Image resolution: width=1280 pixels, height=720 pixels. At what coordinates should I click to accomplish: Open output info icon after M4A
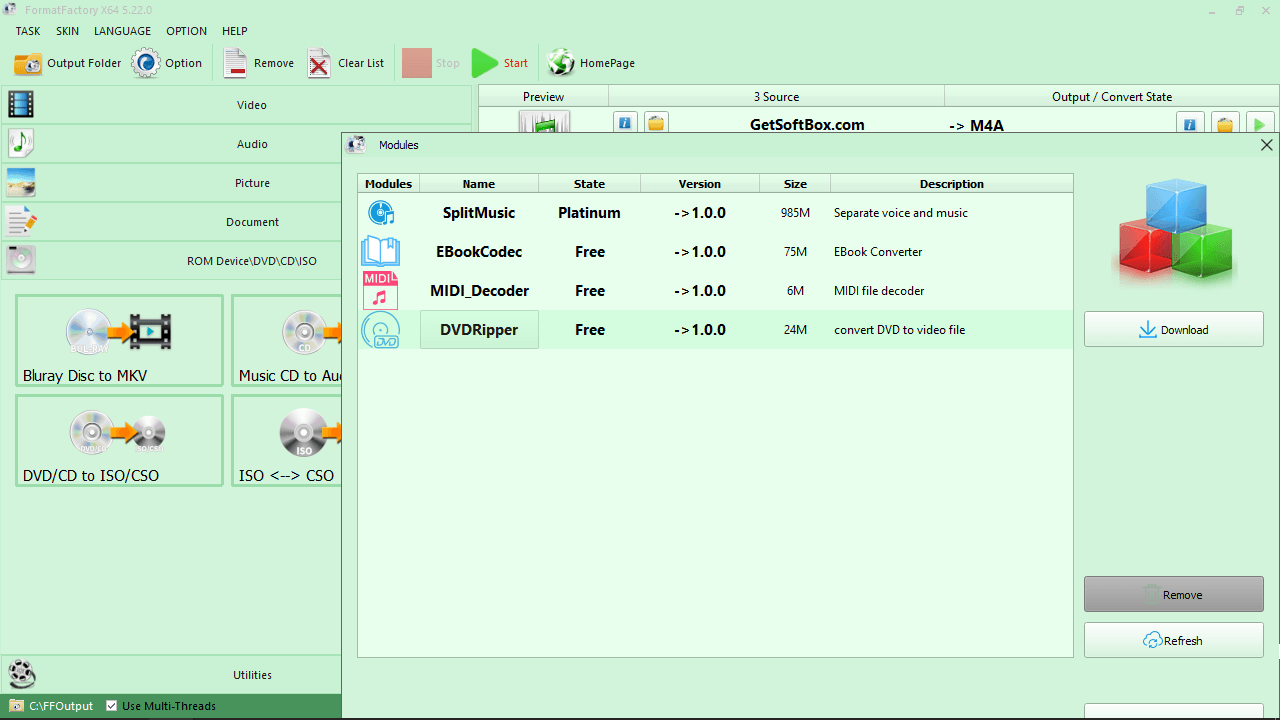click(1190, 124)
